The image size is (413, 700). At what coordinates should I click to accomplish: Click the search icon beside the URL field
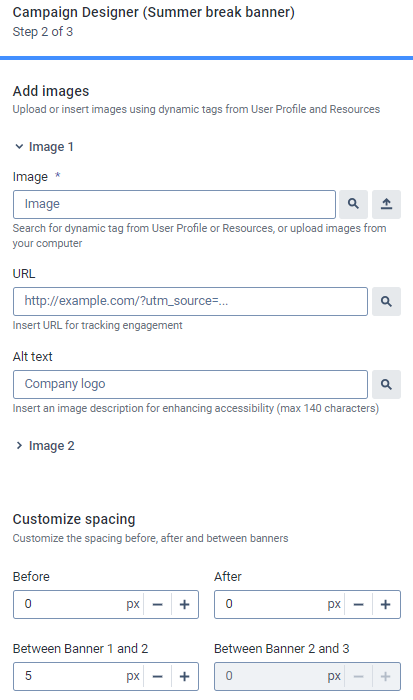click(x=386, y=301)
